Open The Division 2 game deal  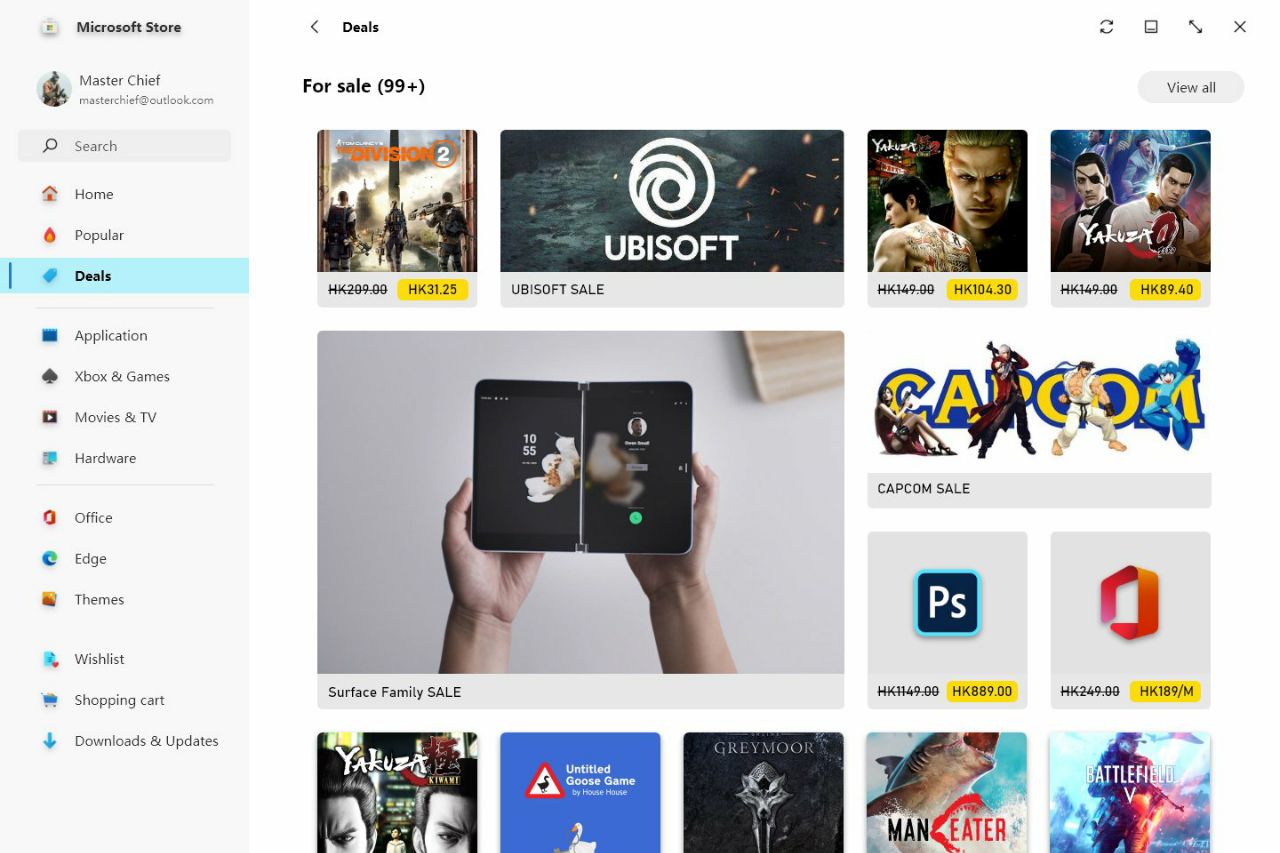397,218
